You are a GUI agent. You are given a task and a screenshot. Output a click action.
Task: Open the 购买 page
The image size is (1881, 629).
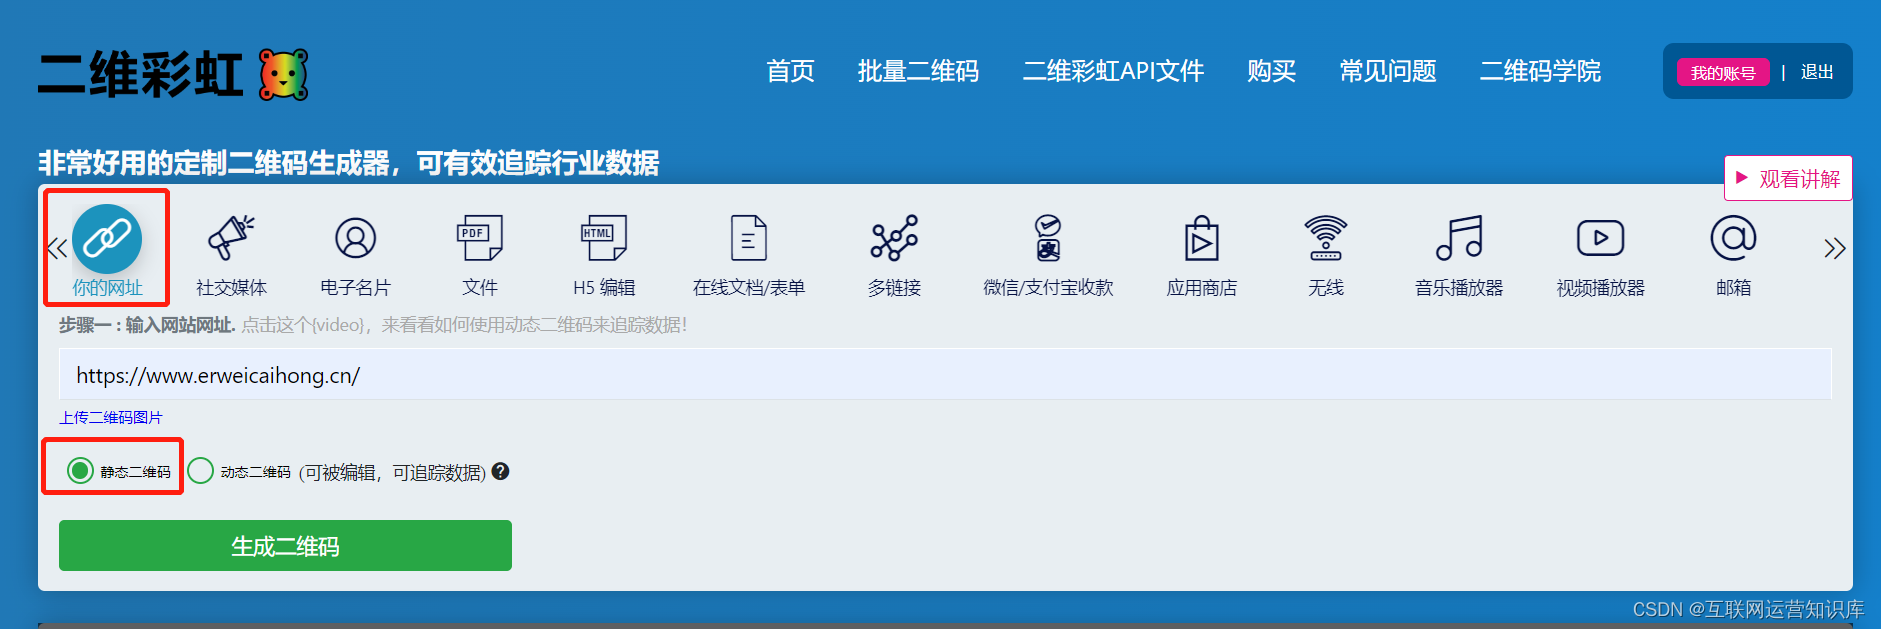pos(1271,71)
